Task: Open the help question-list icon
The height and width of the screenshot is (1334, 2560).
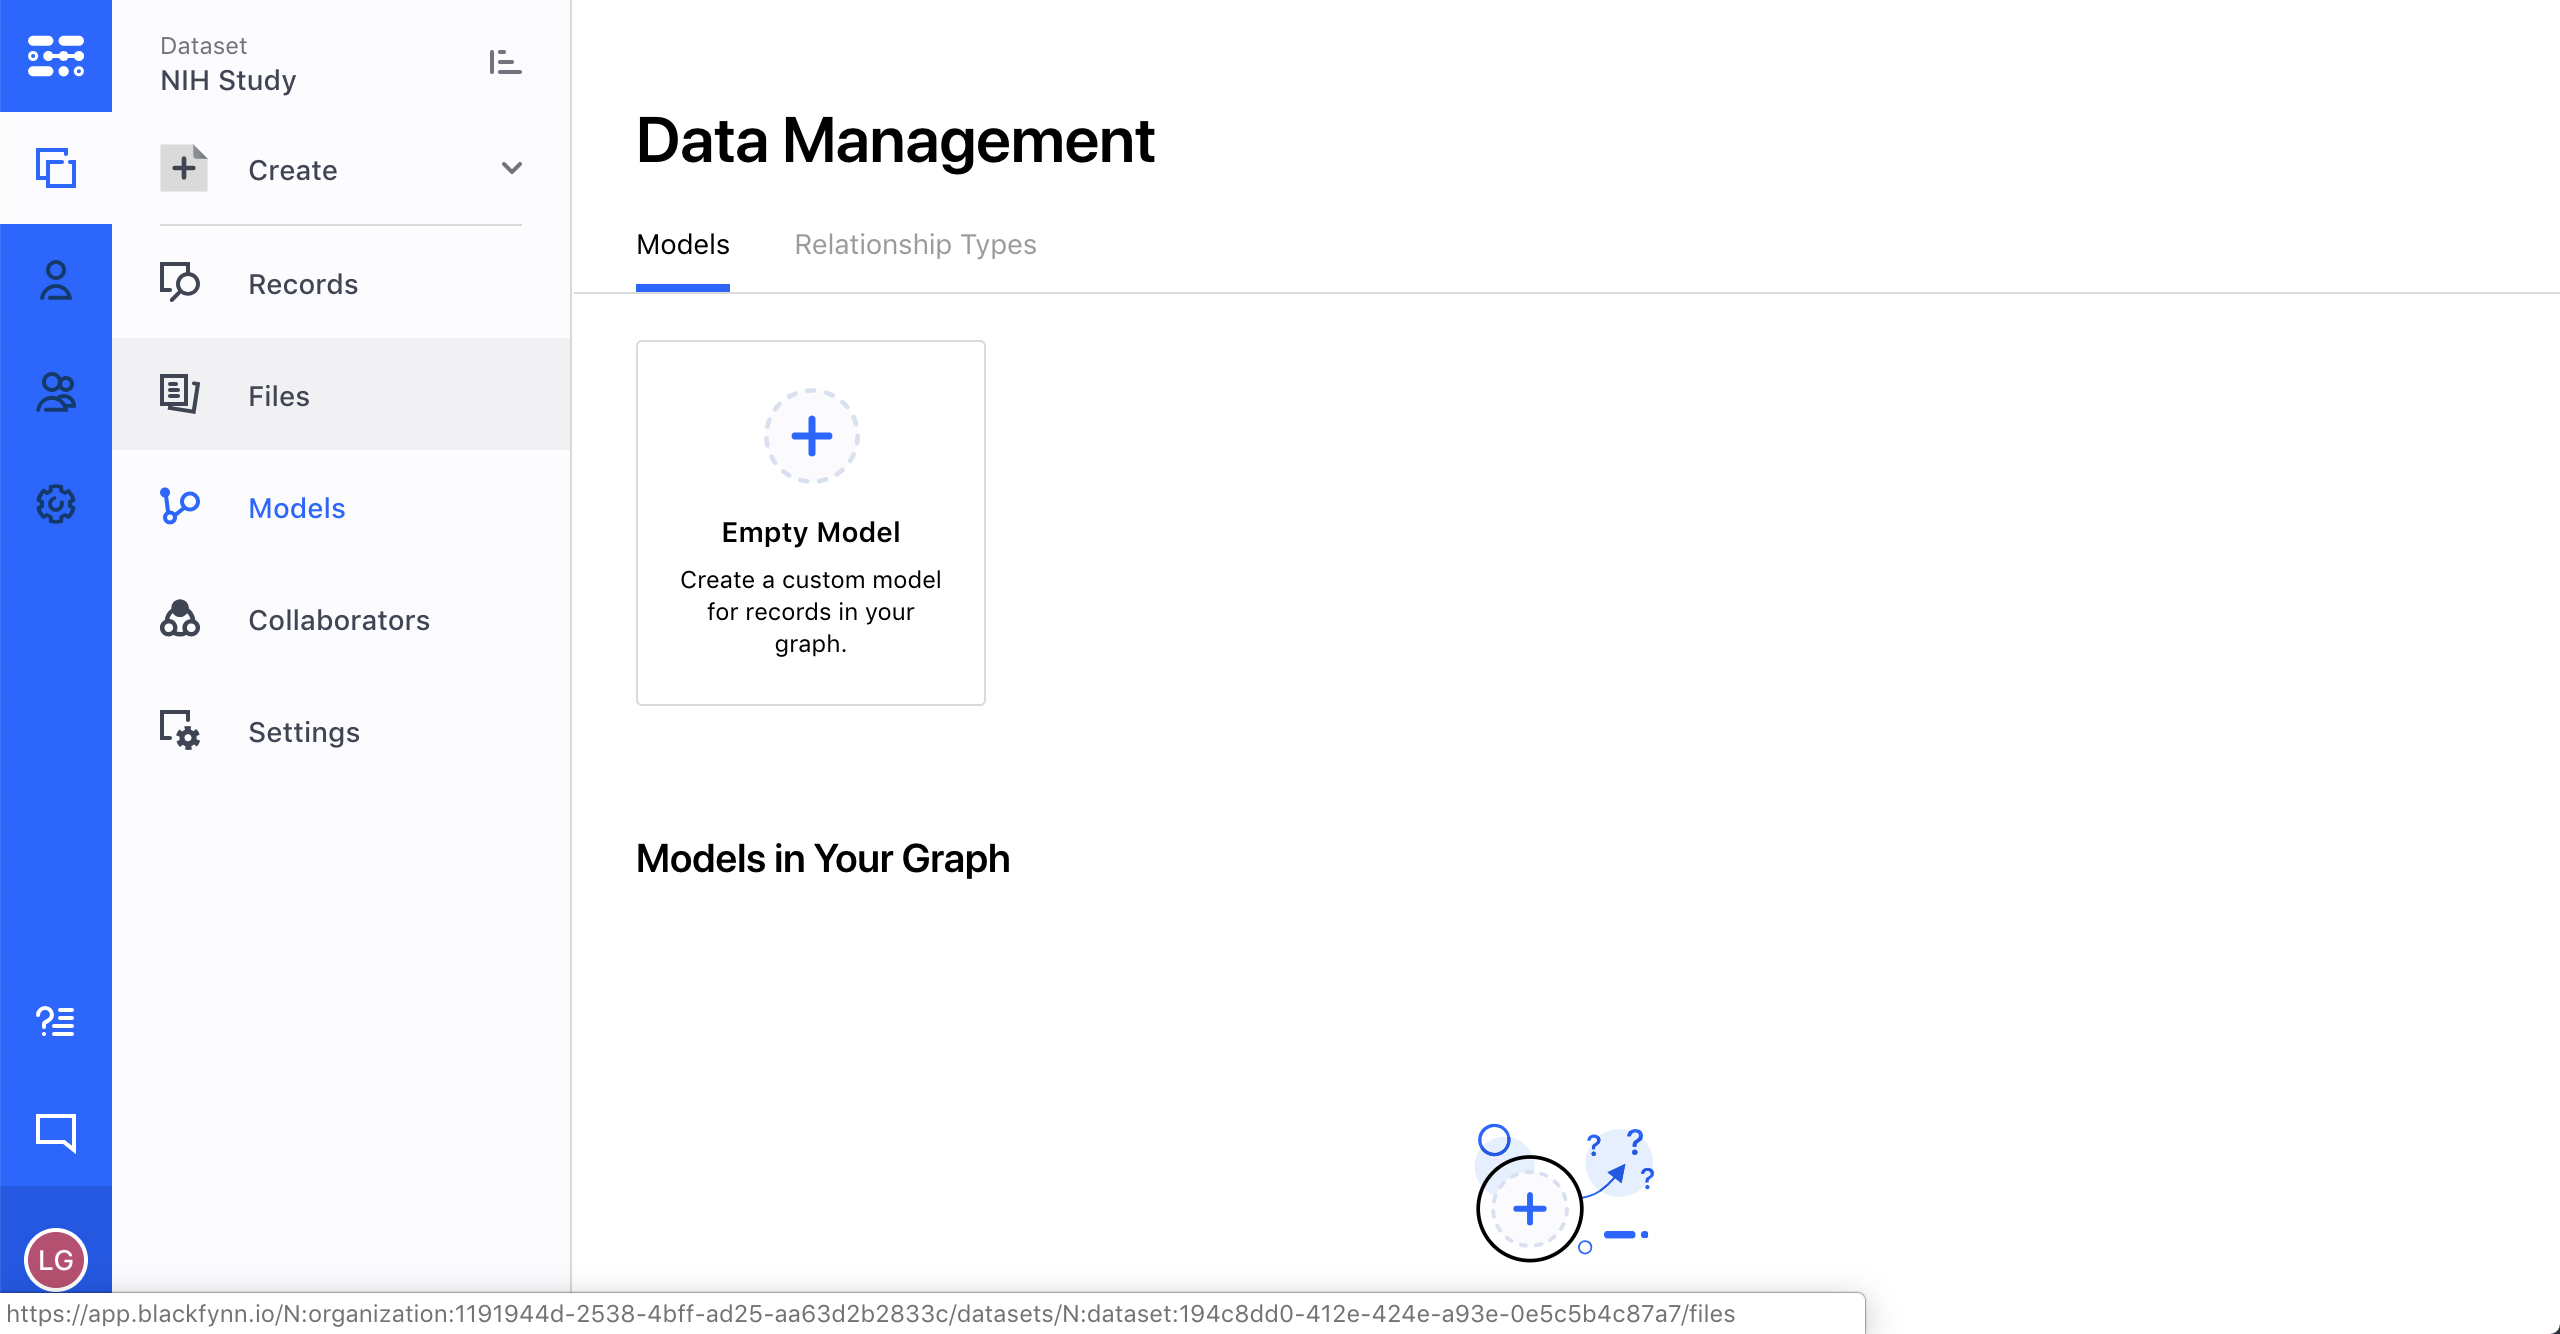Action: (56, 1021)
